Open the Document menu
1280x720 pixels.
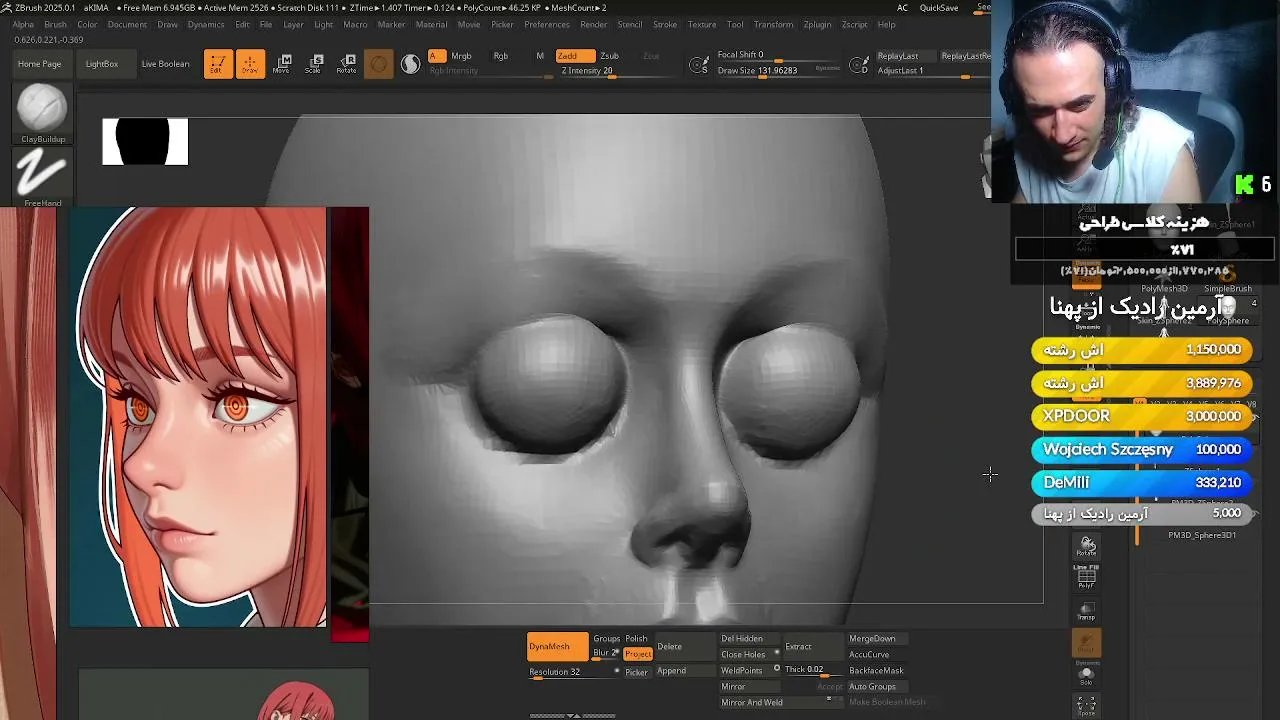(127, 24)
